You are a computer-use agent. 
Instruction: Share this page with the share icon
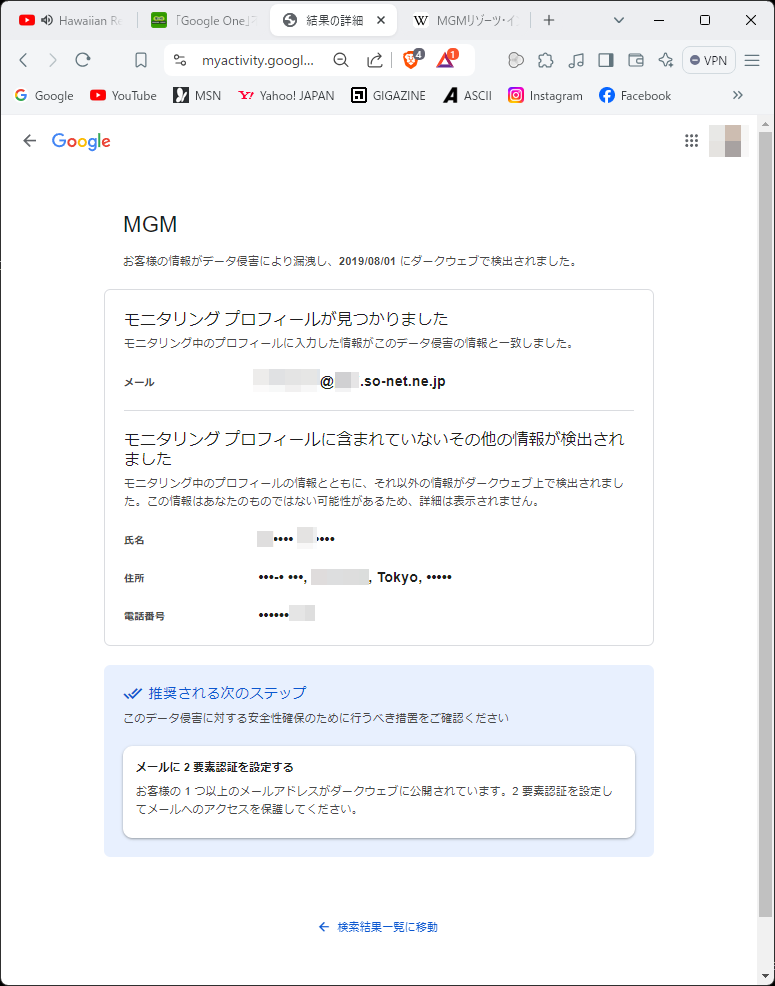click(x=375, y=60)
